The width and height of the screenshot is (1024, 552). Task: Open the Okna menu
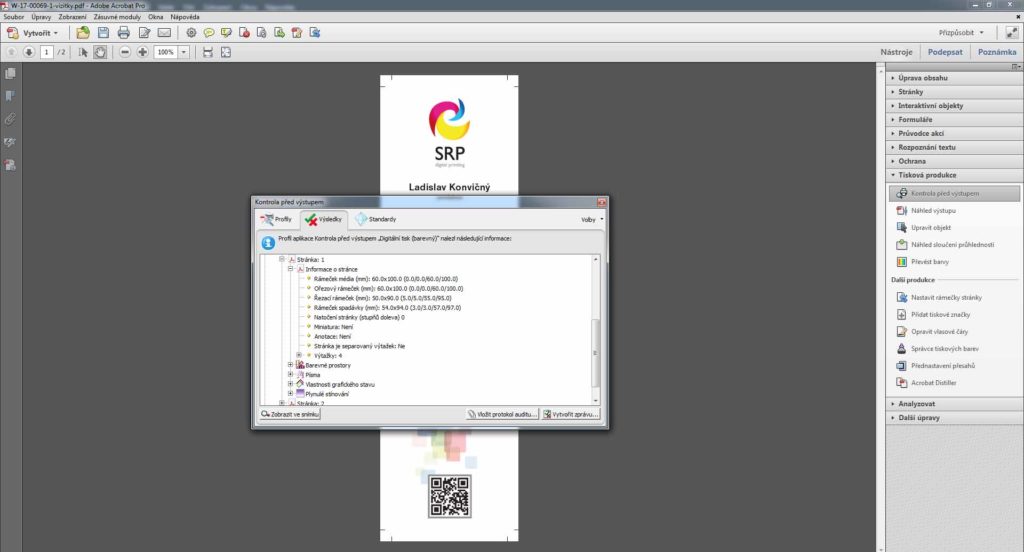pos(155,17)
